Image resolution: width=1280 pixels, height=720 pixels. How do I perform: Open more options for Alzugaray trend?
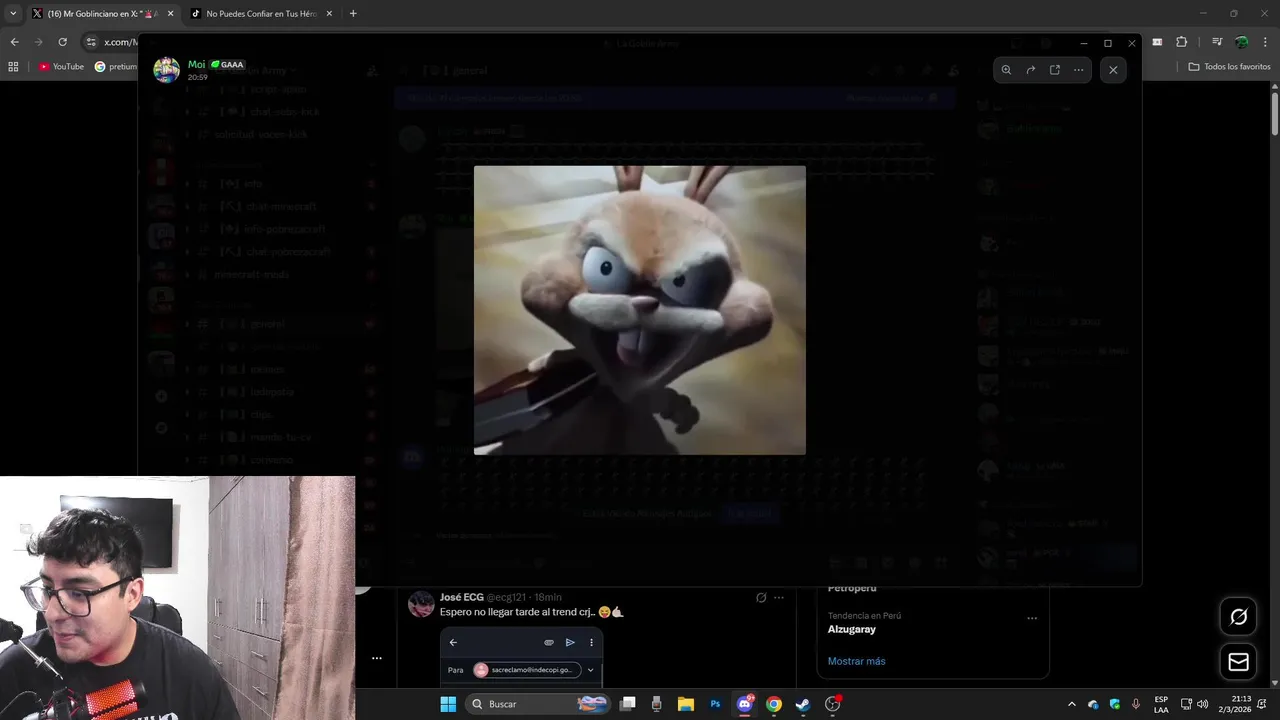click(x=1032, y=619)
